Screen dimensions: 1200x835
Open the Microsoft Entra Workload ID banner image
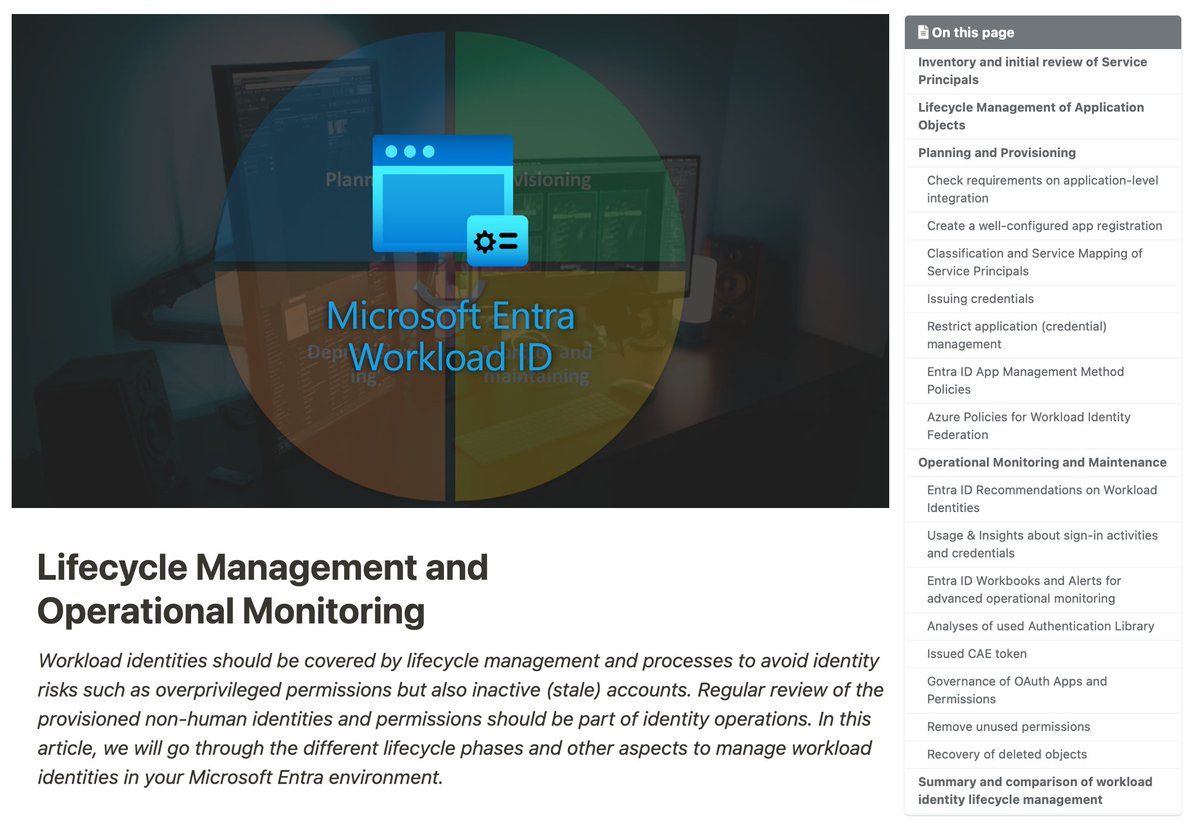point(450,261)
